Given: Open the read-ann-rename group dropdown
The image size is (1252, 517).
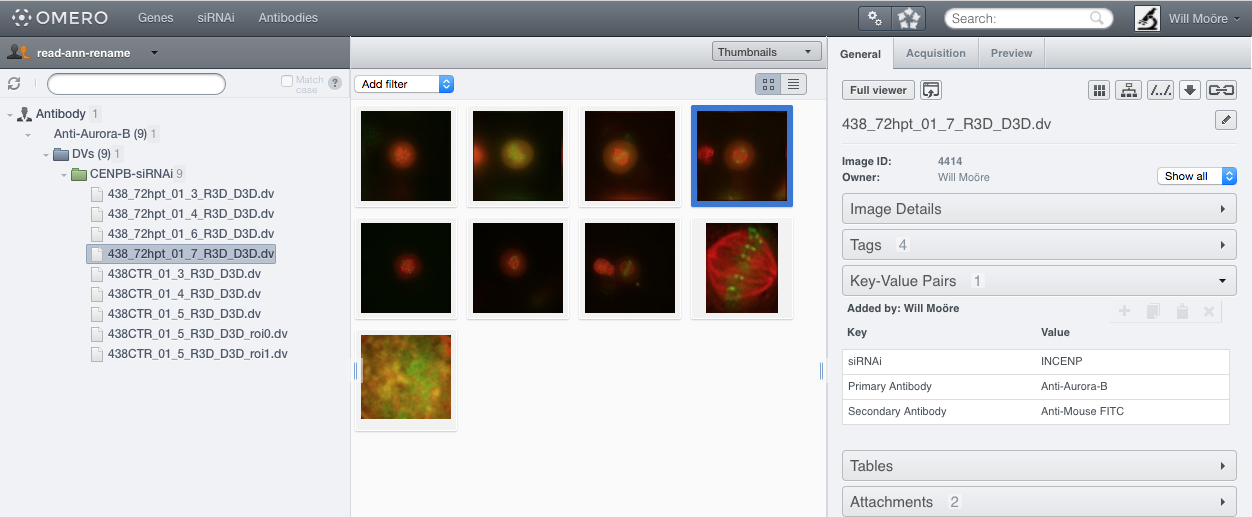Looking at the screenshot, I should click(x=154, y=53).
